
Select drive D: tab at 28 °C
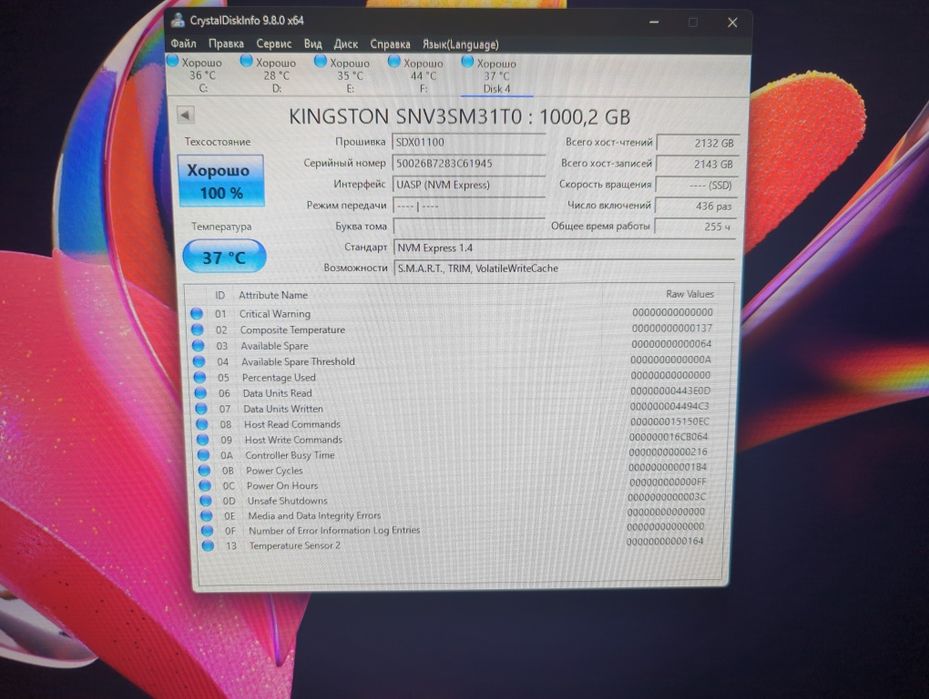click(x=270, y=75)
